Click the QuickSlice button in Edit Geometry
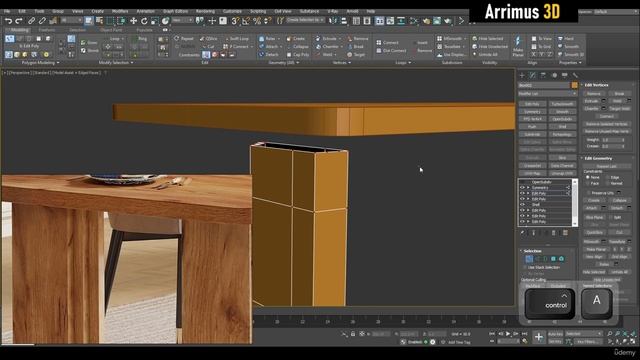This screenshot has height=360, width=640. click(x=594, y=232)
